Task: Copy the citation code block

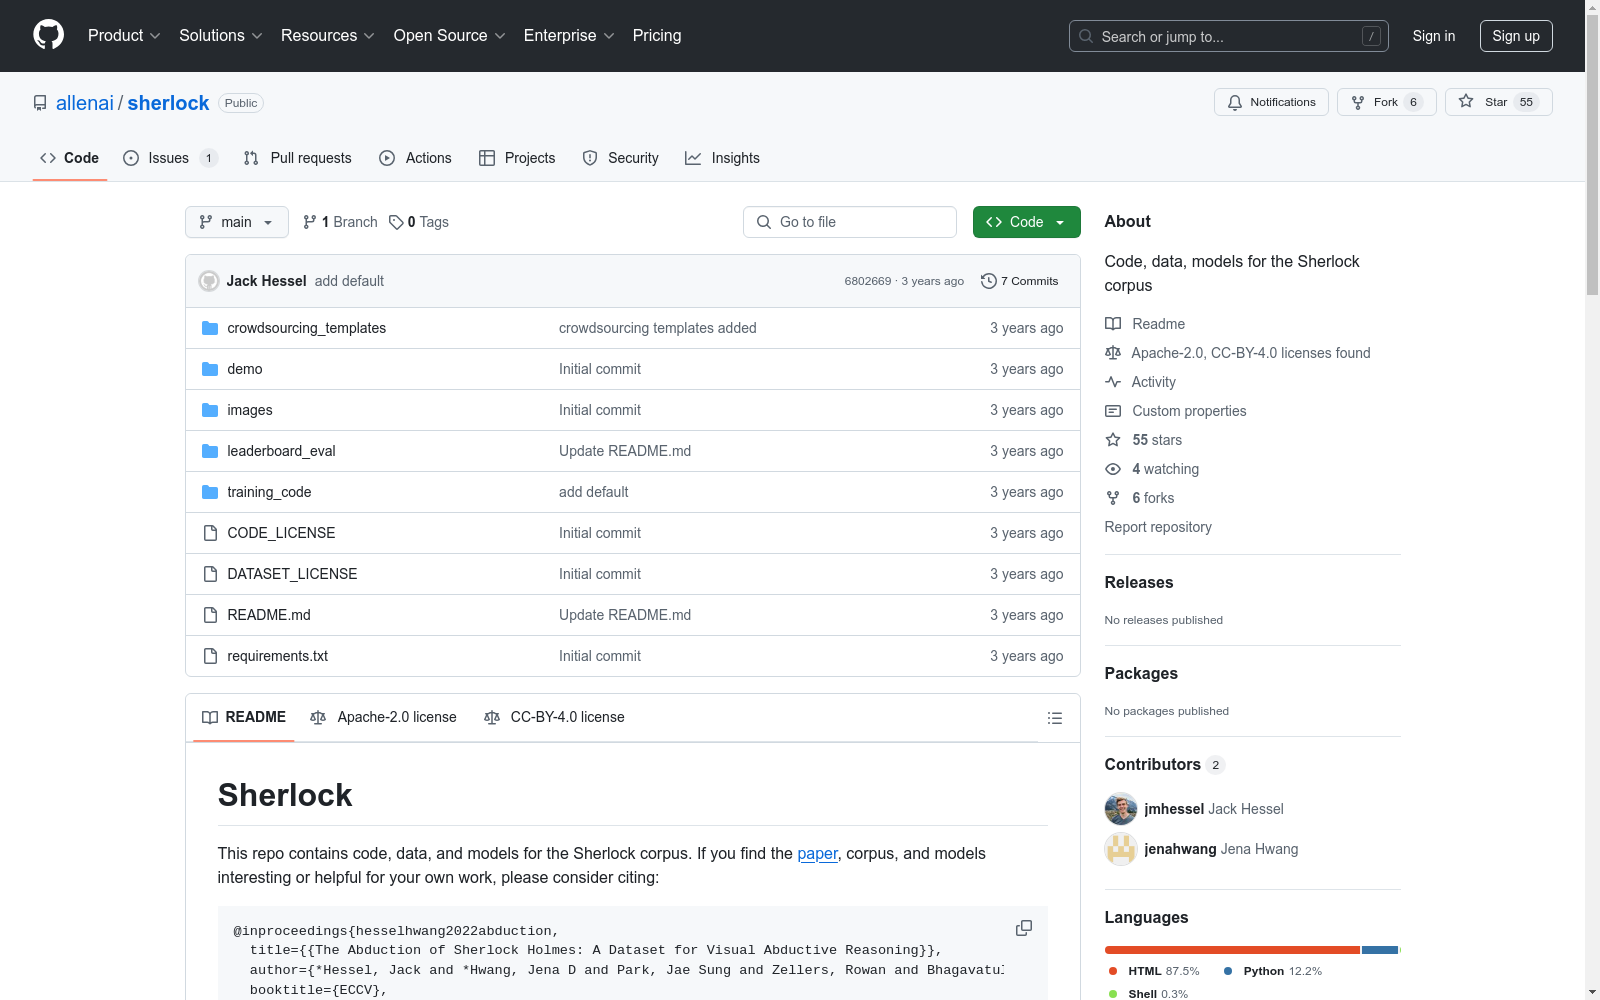Action: (1024, 928)
